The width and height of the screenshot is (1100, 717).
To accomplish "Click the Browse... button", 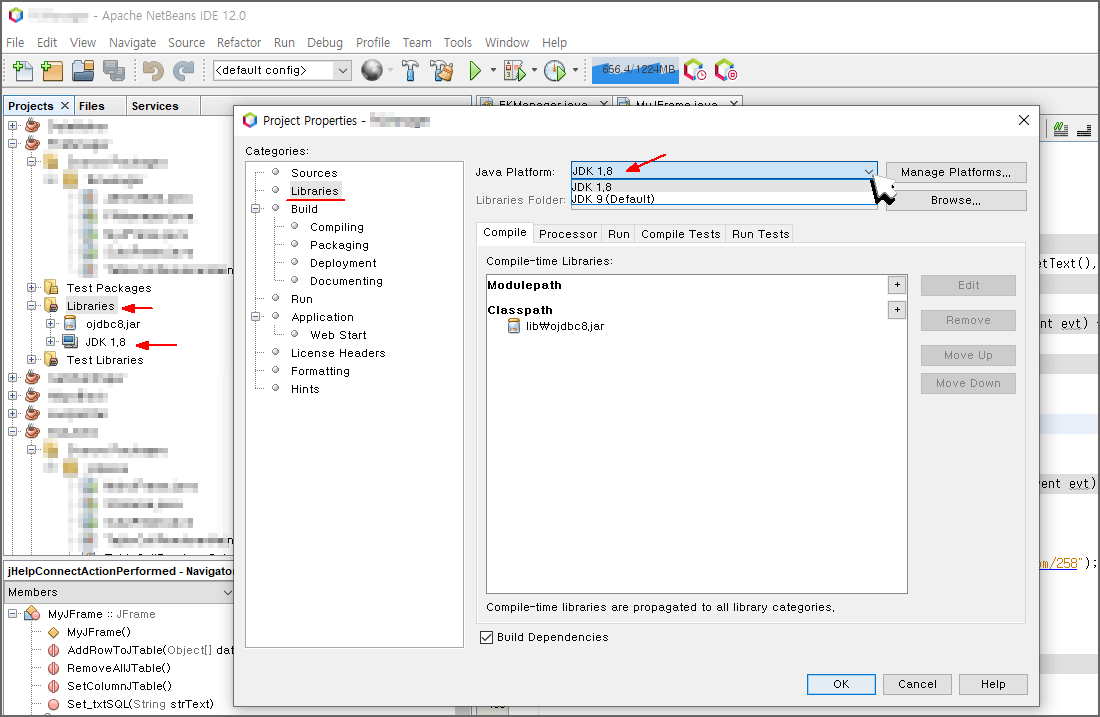I will pyautogui.click(x=955, y=200).
